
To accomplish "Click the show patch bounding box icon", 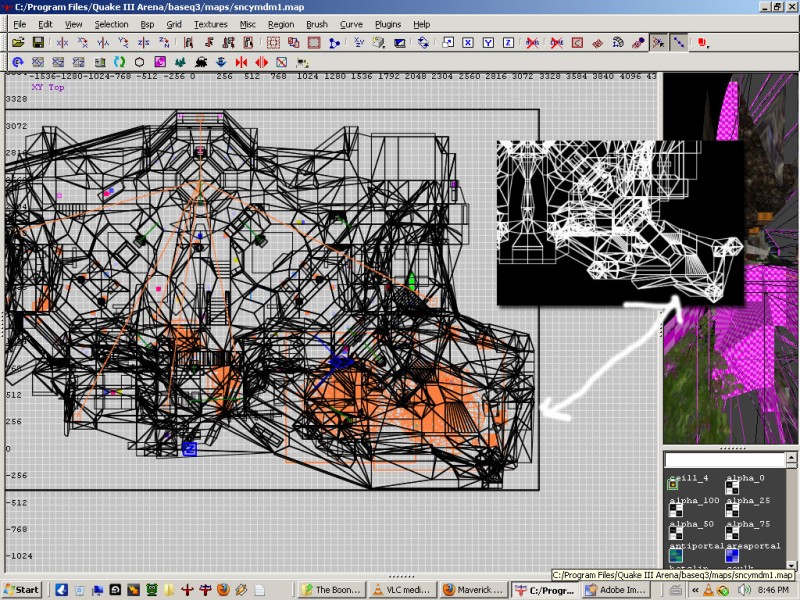I will [x=577, y=43].
